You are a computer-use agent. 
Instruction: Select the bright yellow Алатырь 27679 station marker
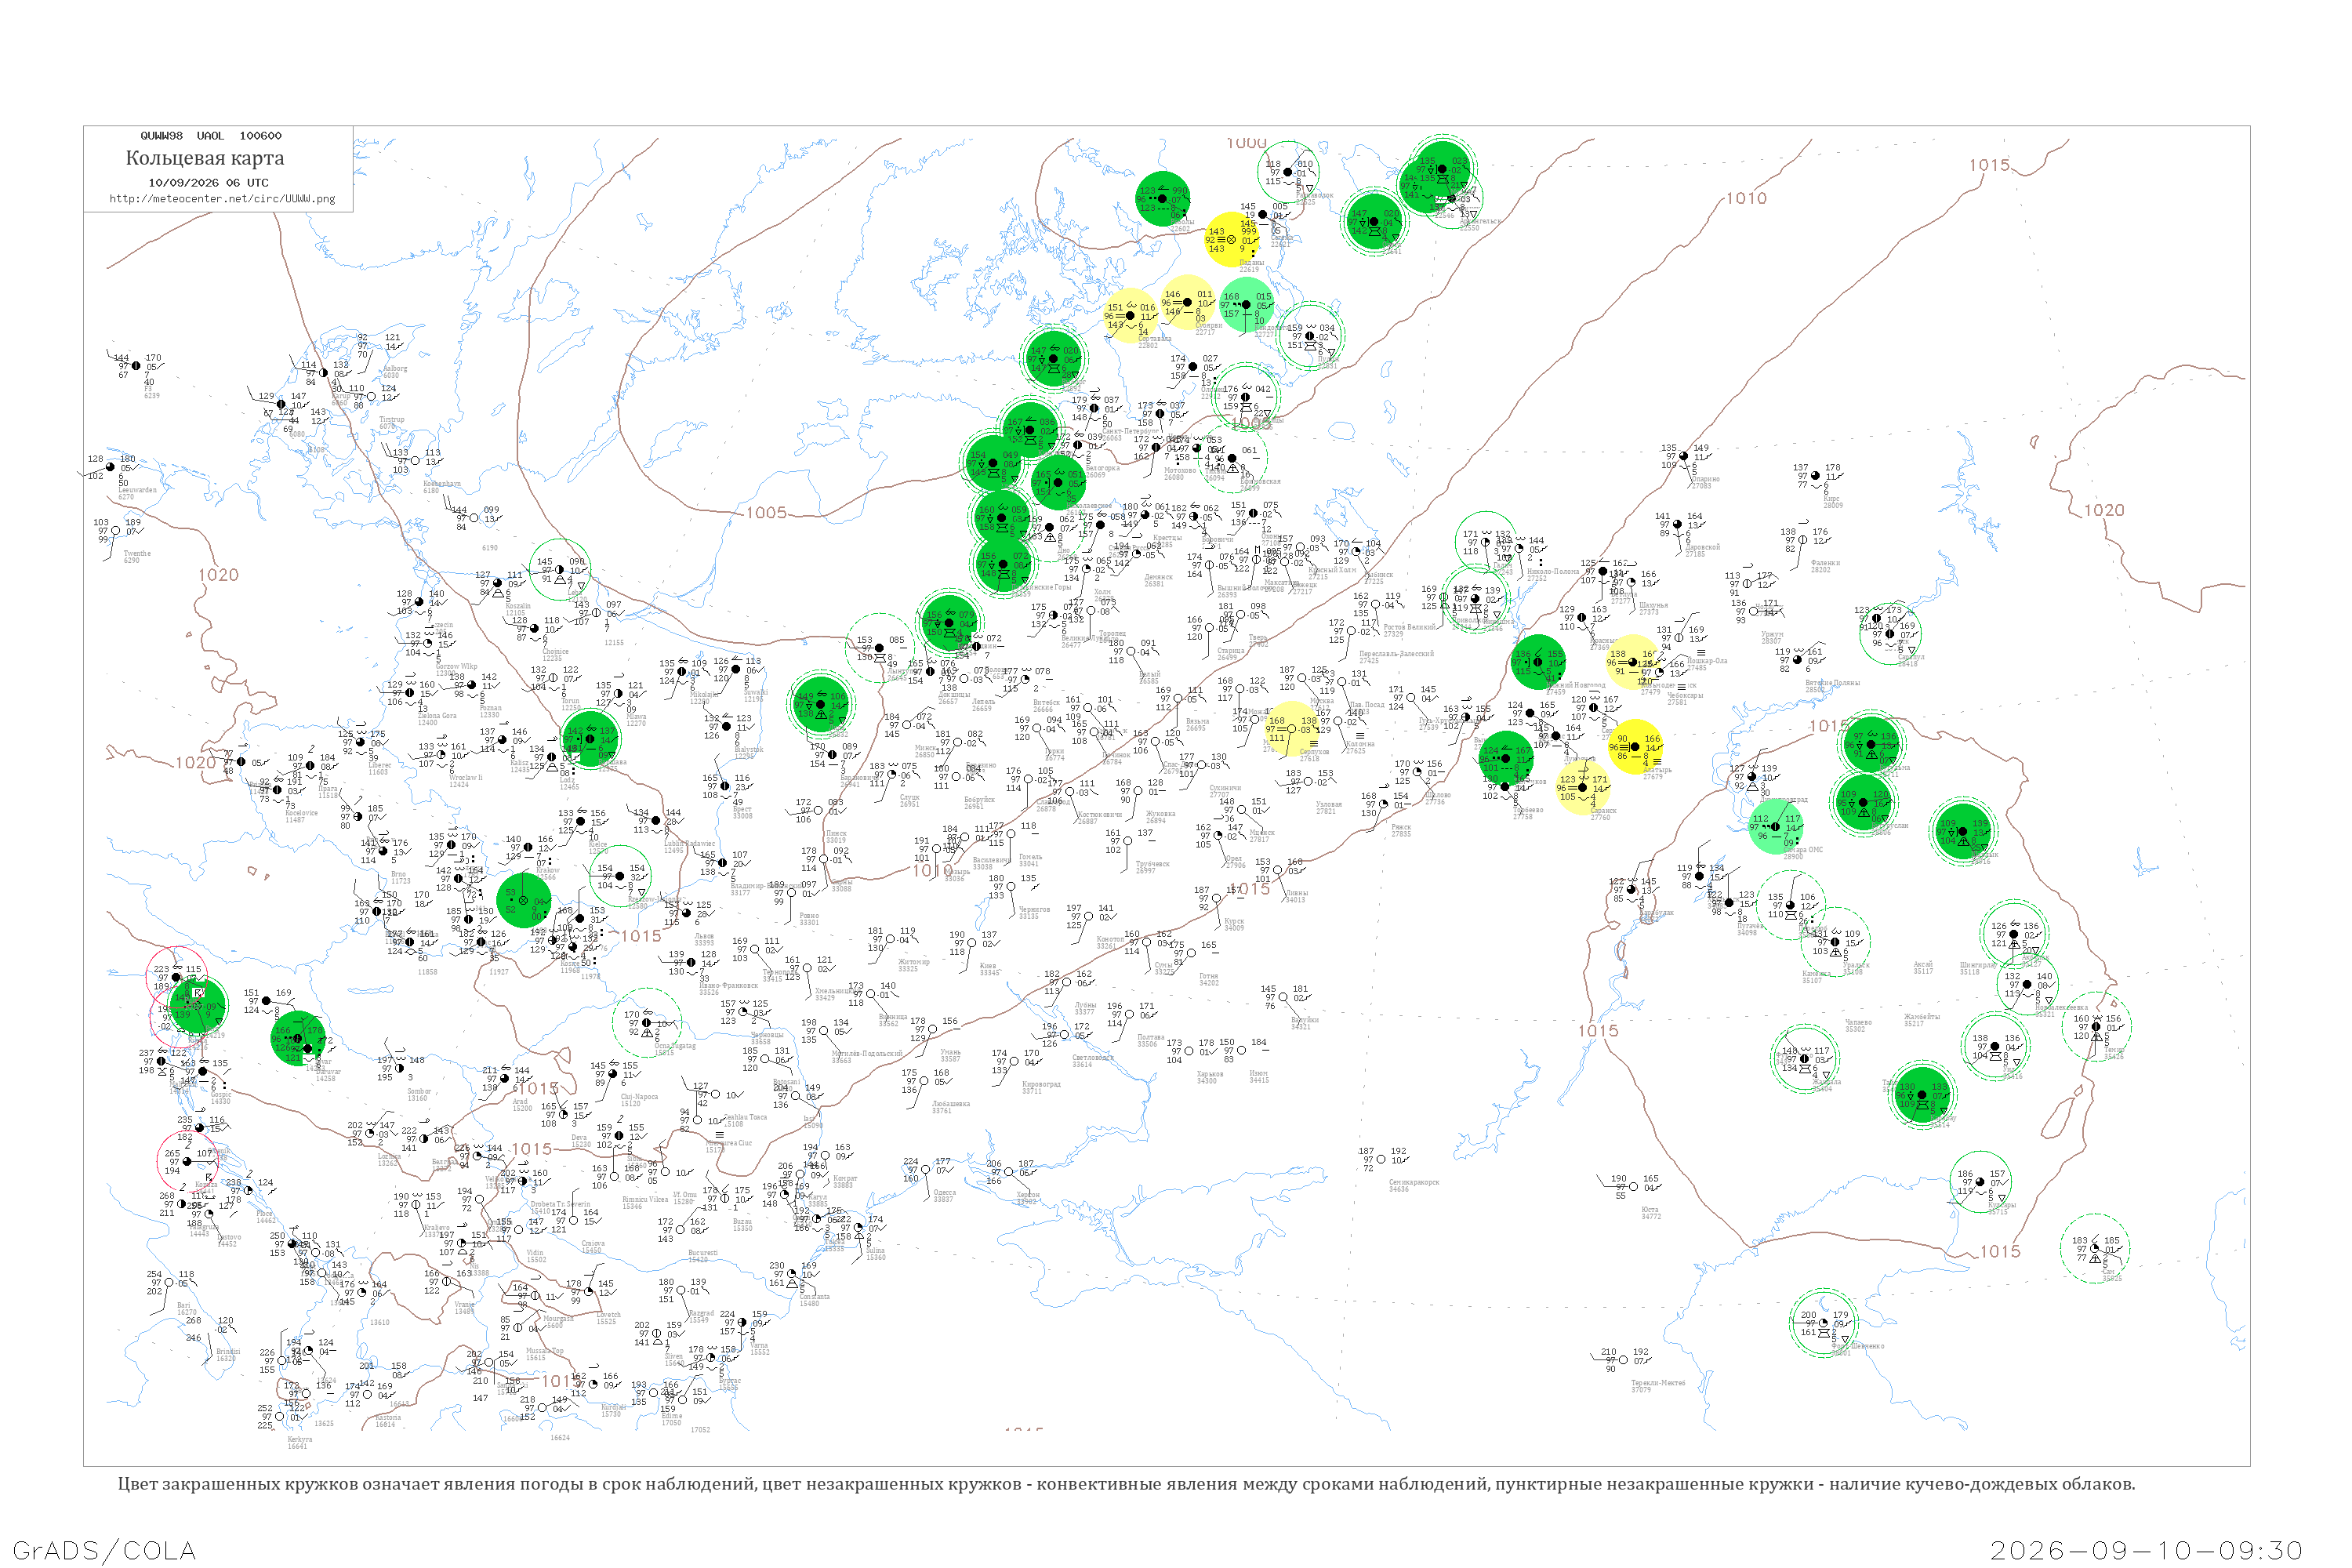tap(1635, 747)
